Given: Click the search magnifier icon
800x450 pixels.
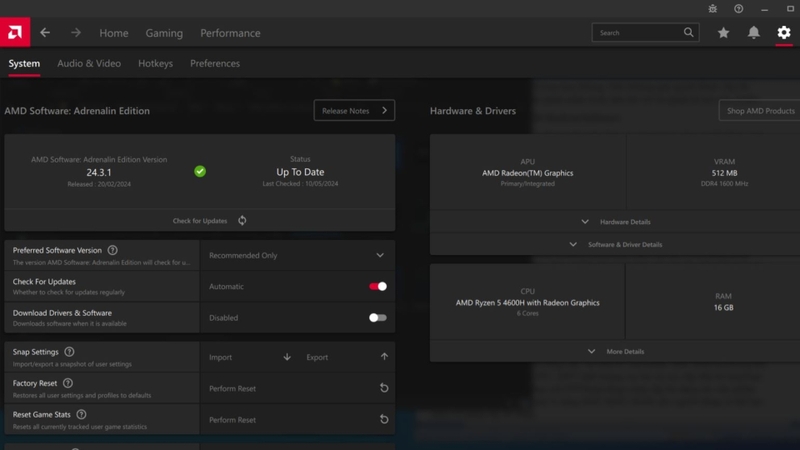Looking at the screenshot, I should pos(688,33).
